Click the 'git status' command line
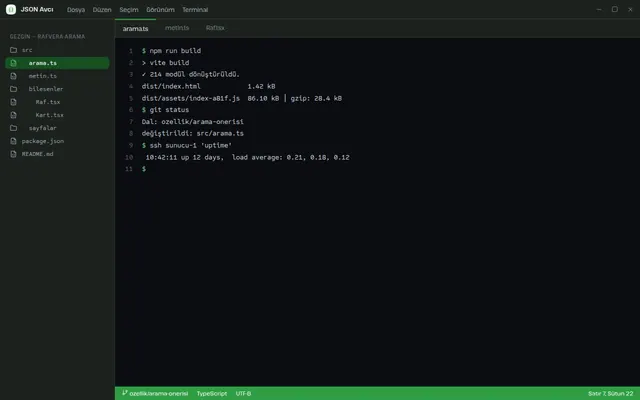 point(165,110)
